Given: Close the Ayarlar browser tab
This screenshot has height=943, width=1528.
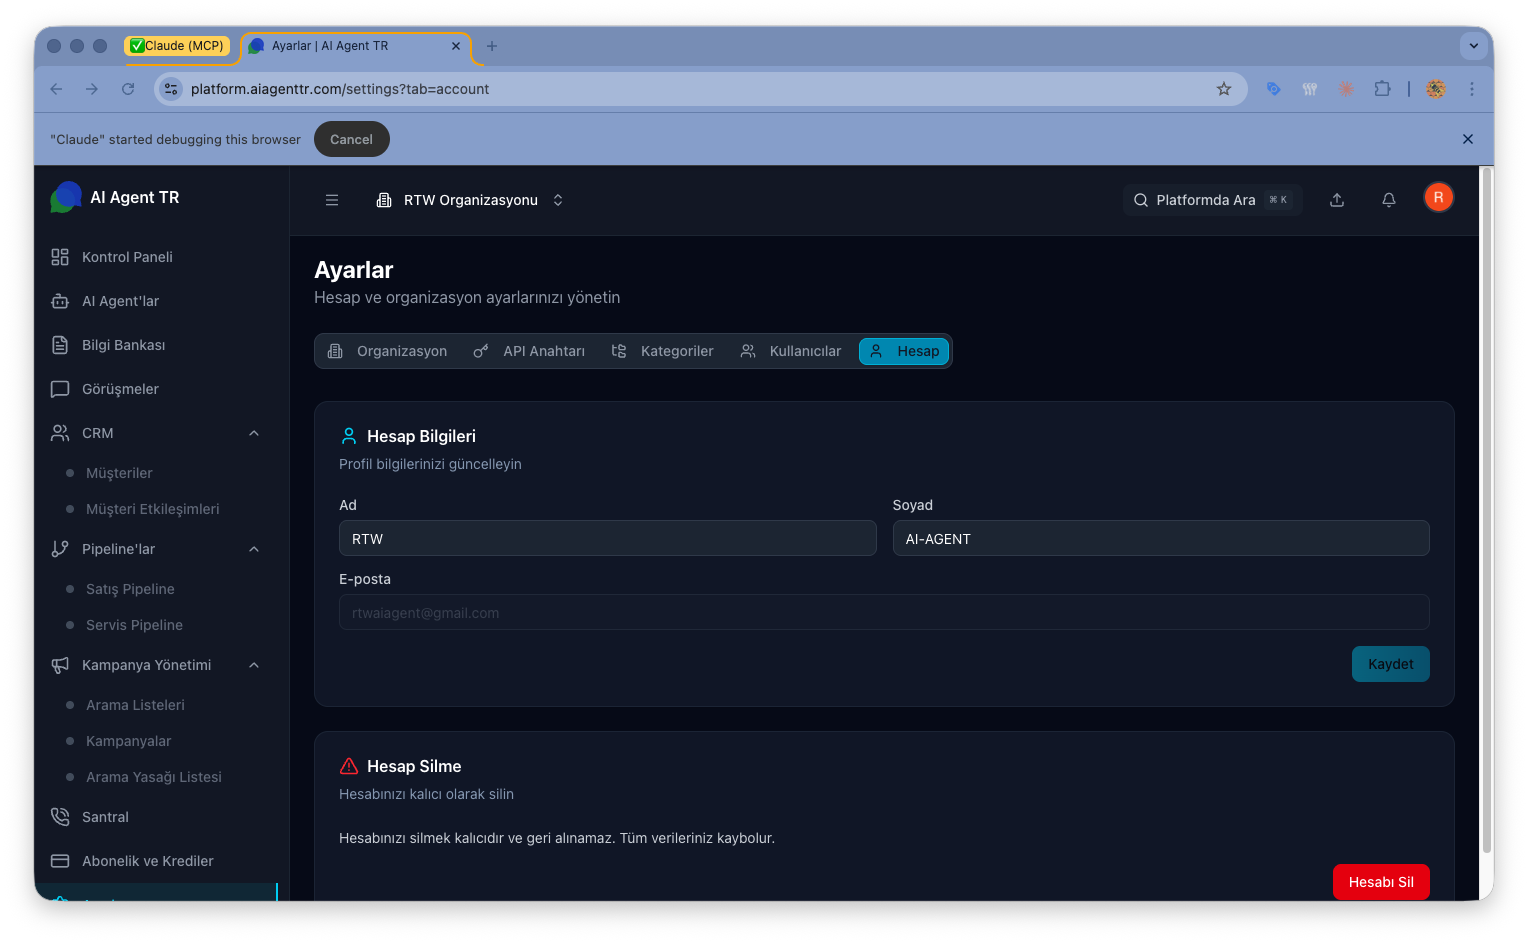Looking at the screenshot, I should 456,46.
